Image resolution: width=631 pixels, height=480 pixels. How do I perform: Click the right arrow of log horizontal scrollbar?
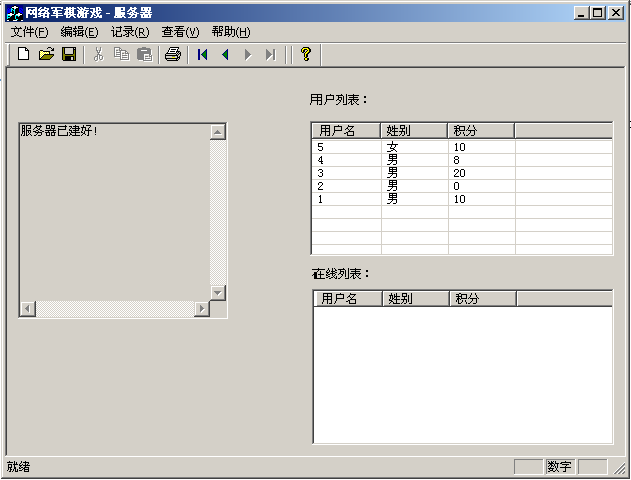click(x=202, y=309)
